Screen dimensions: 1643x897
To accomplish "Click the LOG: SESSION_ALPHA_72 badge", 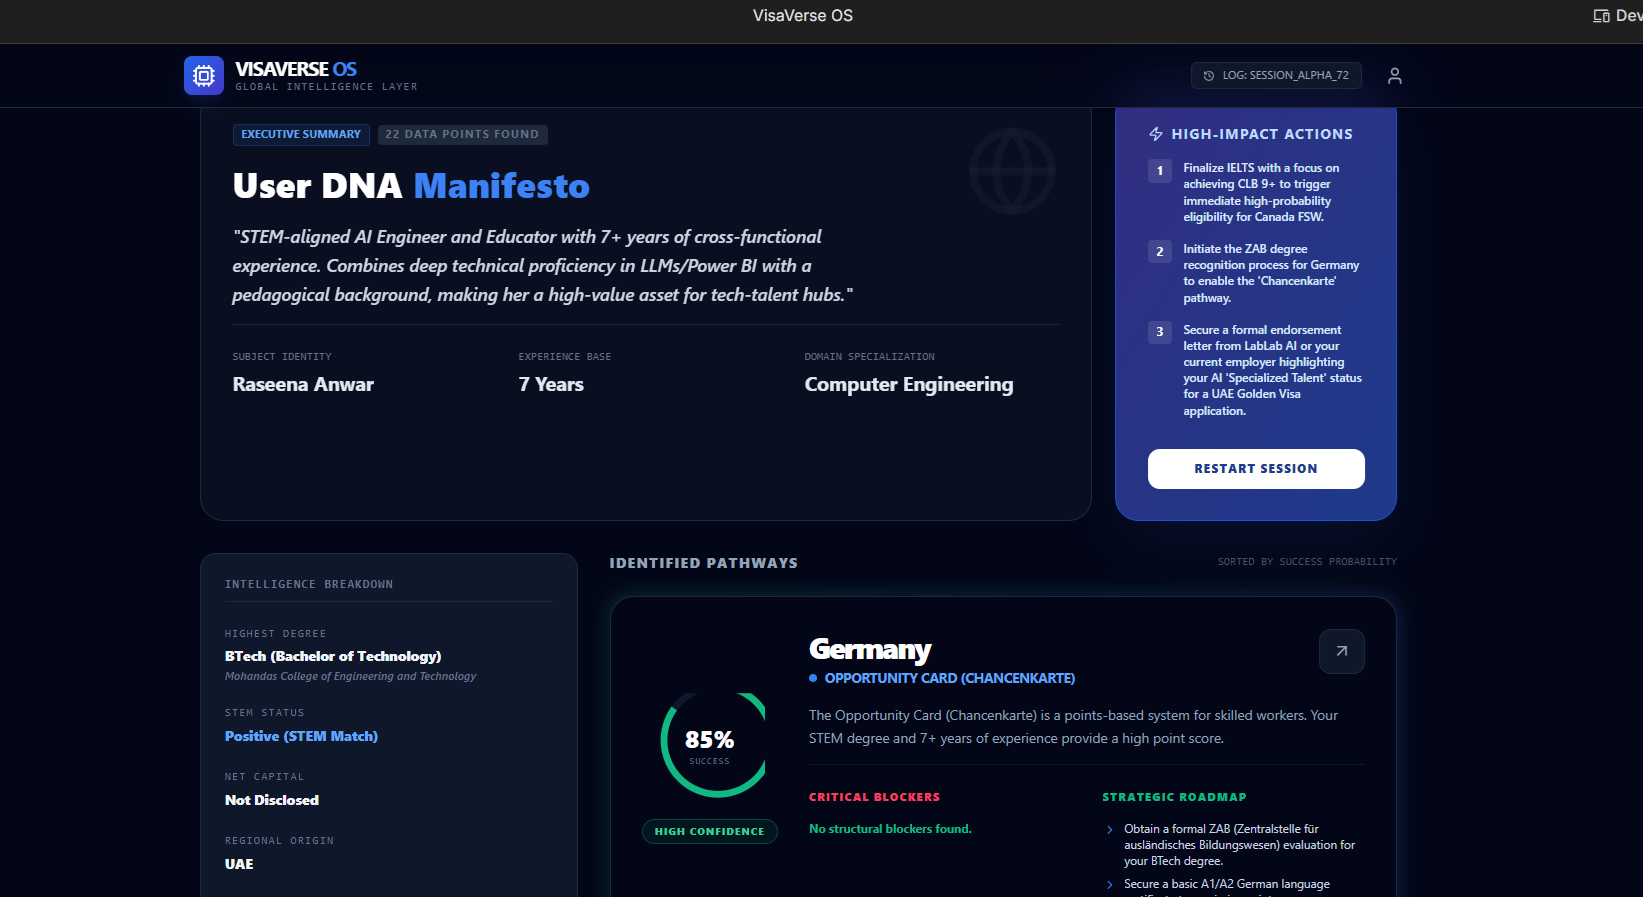I will click(1276, 76).
